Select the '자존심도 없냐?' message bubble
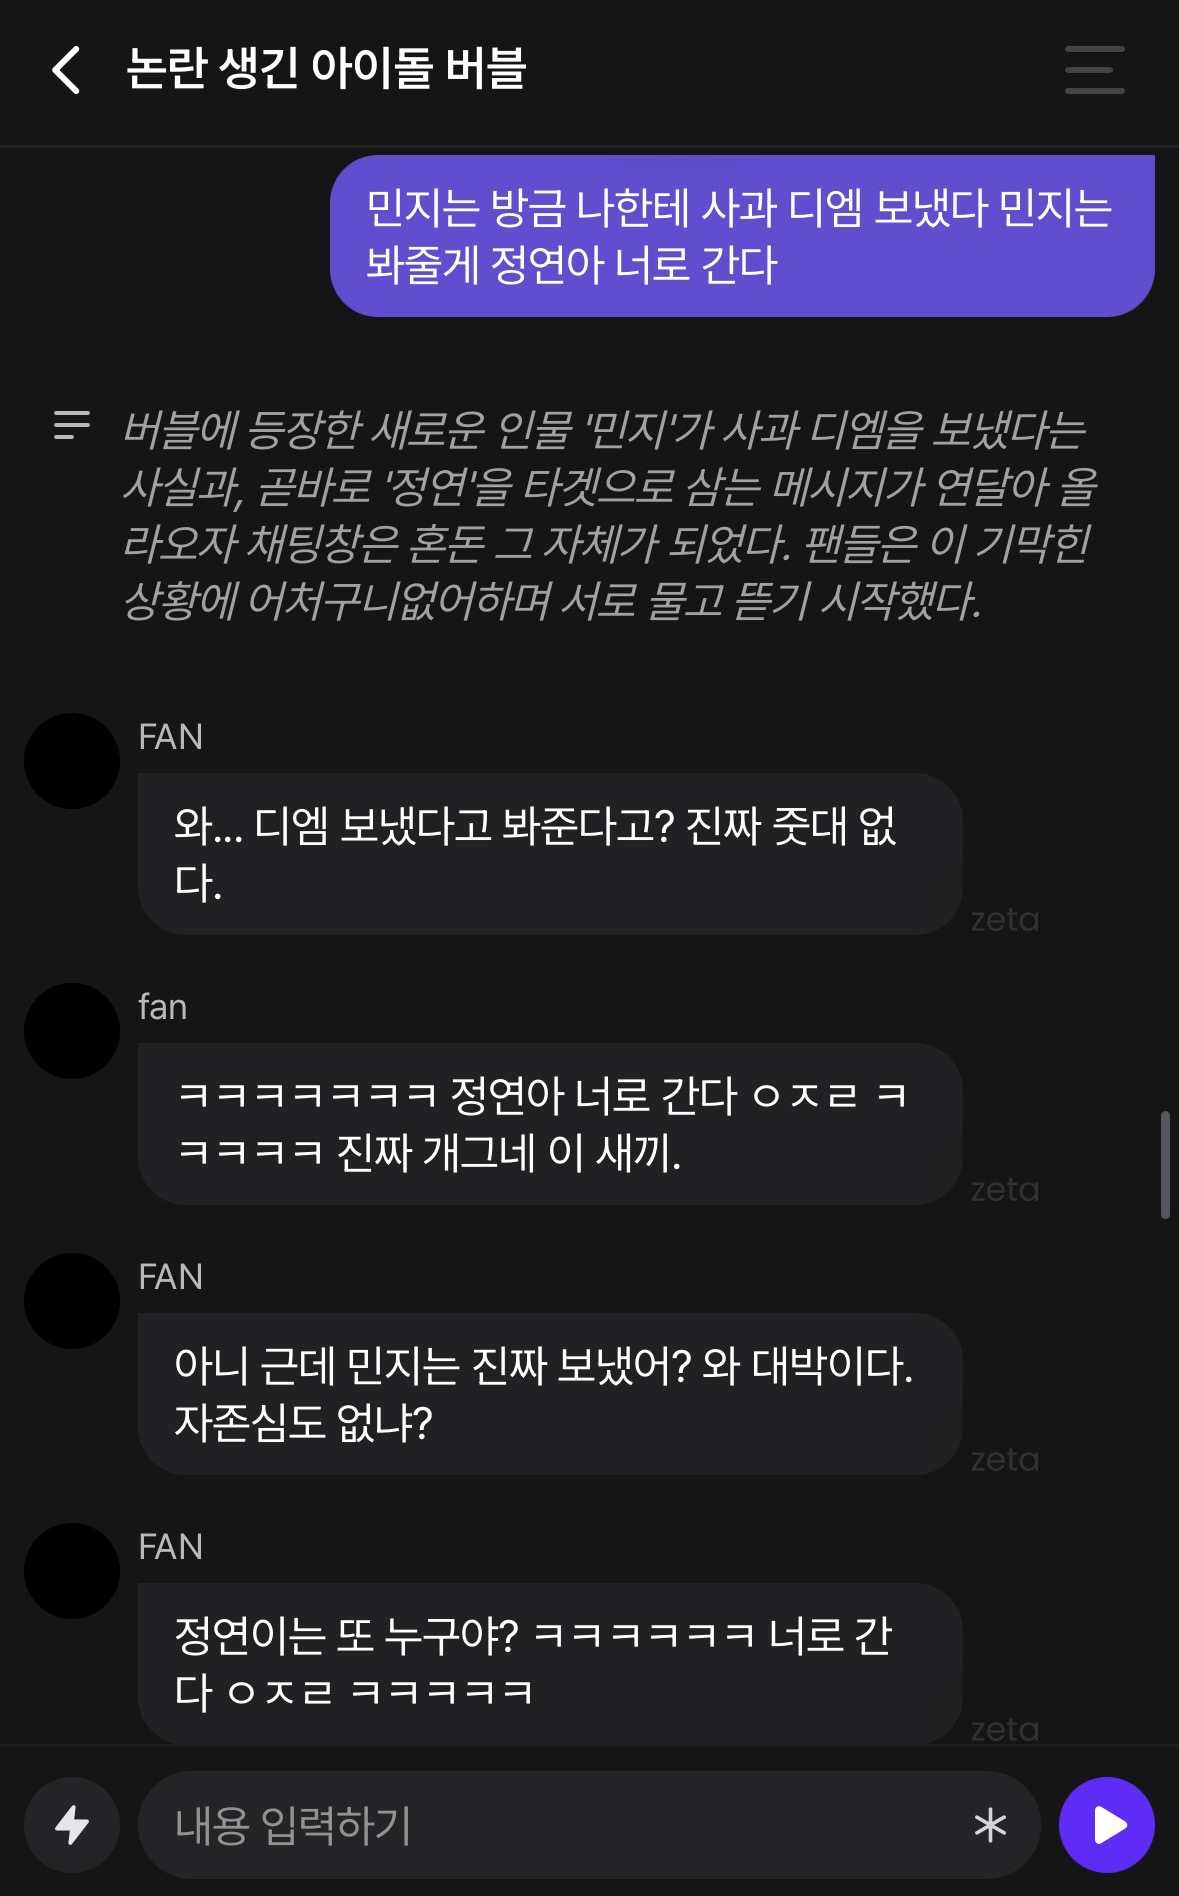 click(x=550, y=1394)
